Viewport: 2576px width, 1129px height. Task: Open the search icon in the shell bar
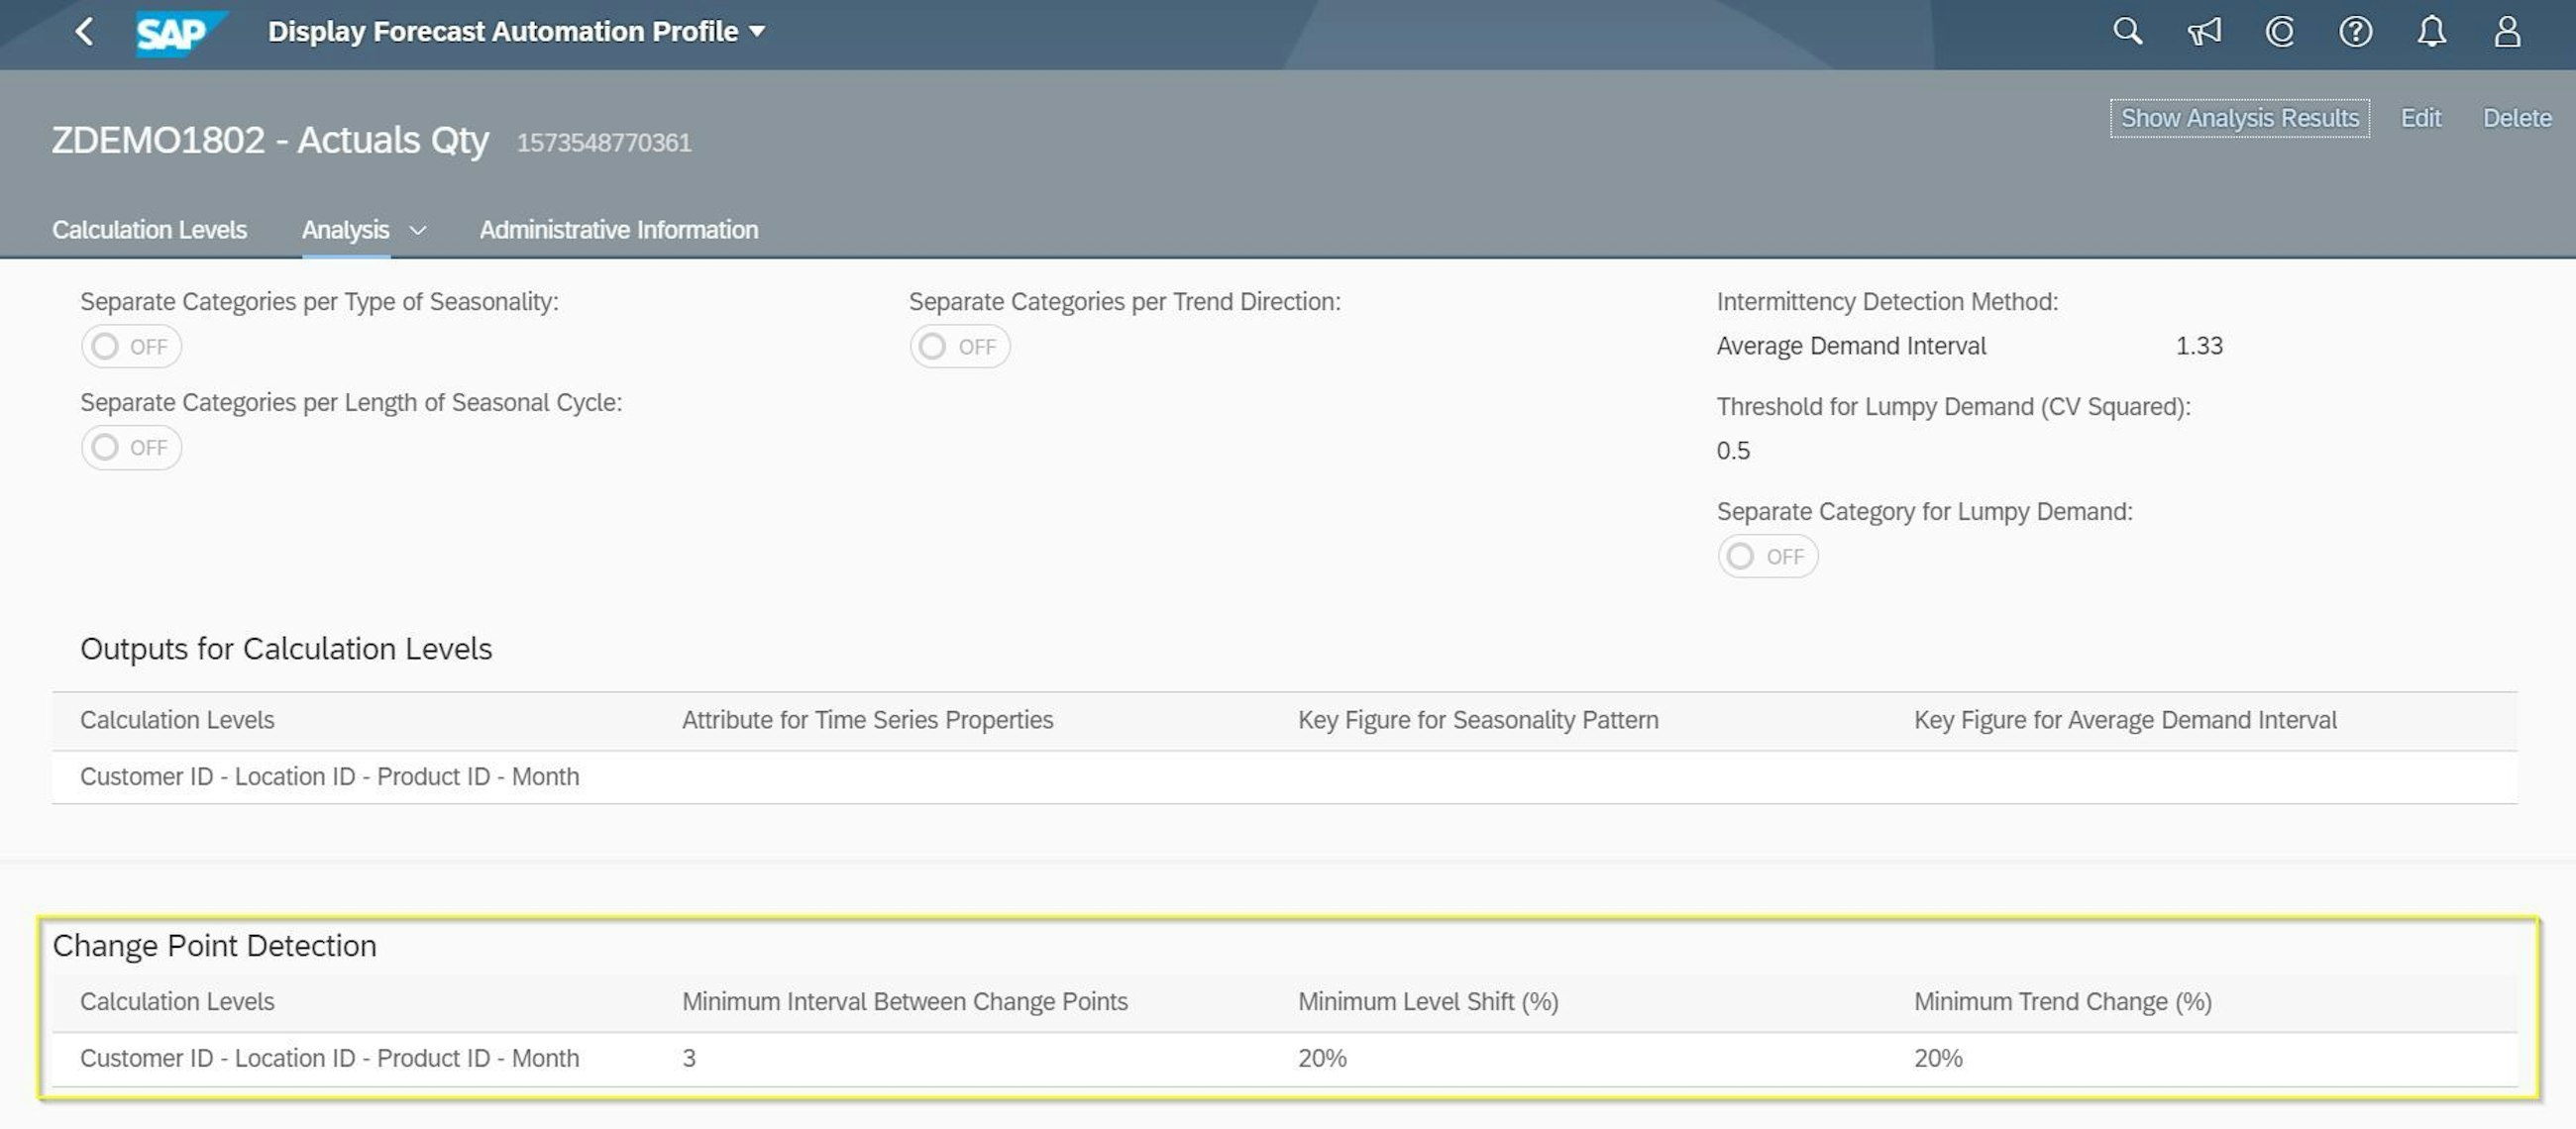2127,32
